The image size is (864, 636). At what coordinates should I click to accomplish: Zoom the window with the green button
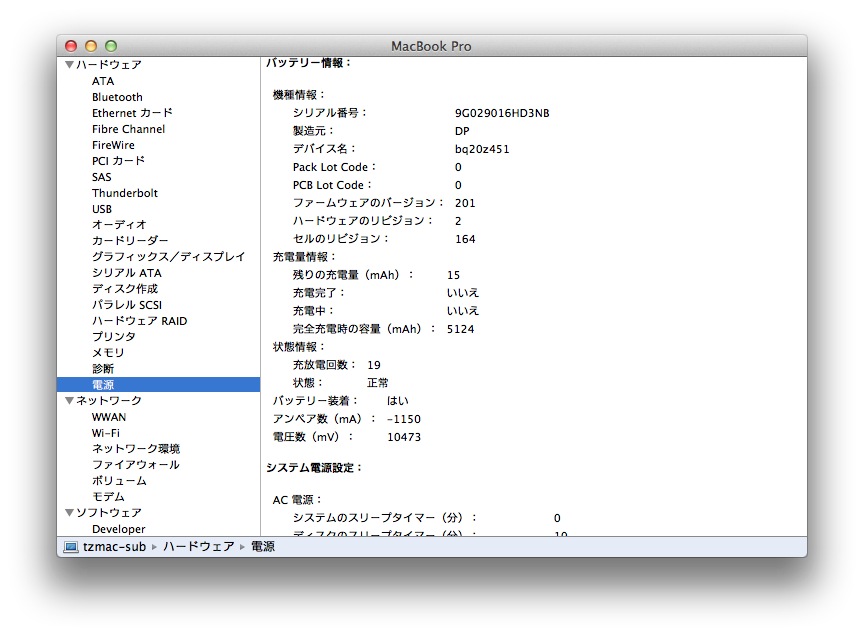(111, 46)
